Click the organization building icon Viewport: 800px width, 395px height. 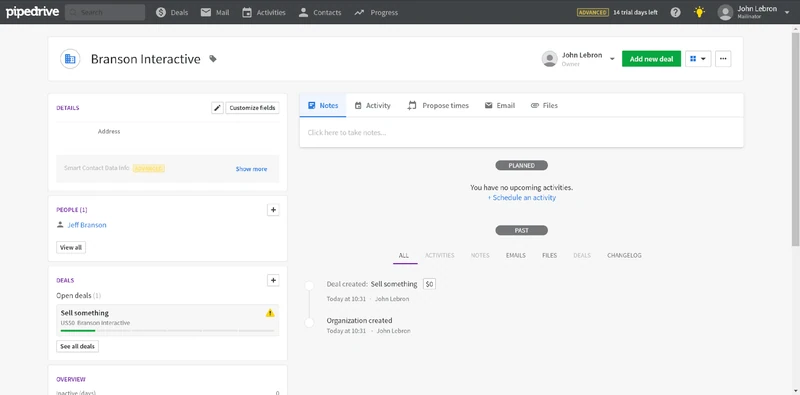pos(70,59)
